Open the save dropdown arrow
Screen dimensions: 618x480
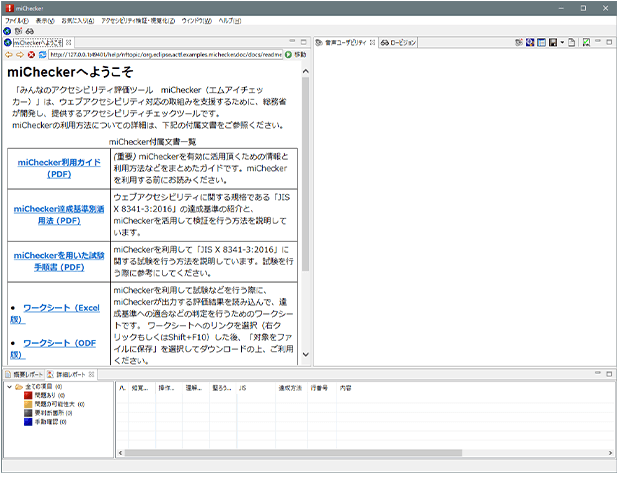click(562, 42)
